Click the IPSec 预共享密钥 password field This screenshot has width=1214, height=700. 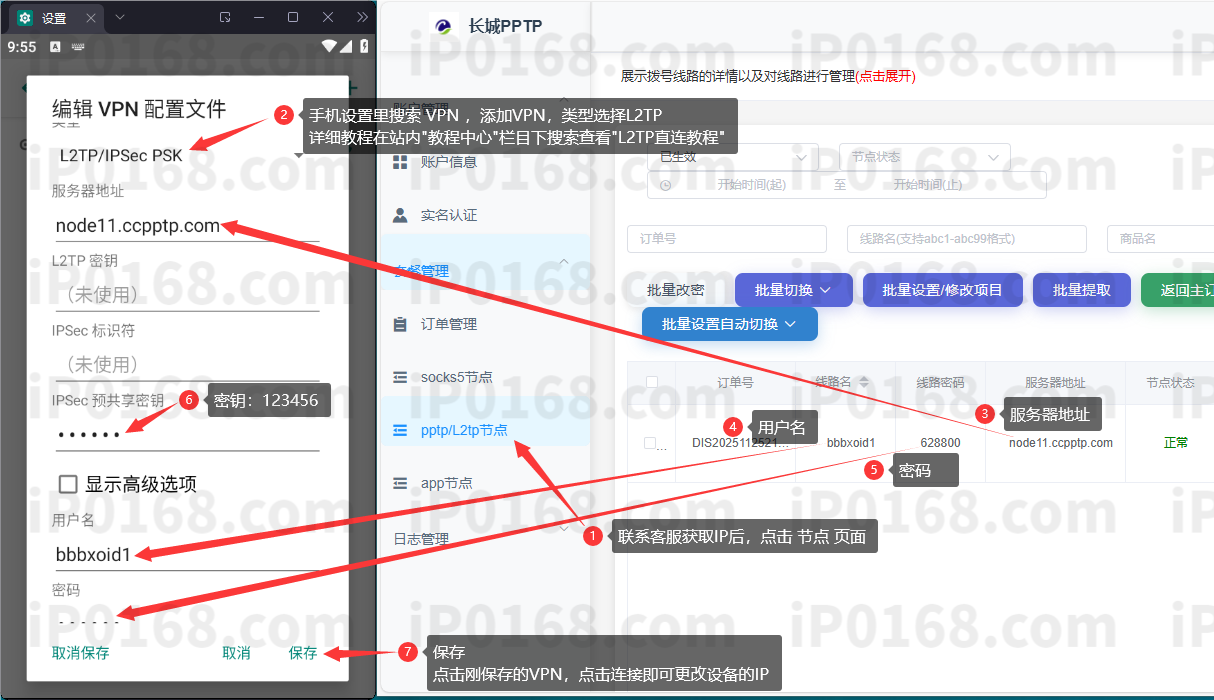185,434
